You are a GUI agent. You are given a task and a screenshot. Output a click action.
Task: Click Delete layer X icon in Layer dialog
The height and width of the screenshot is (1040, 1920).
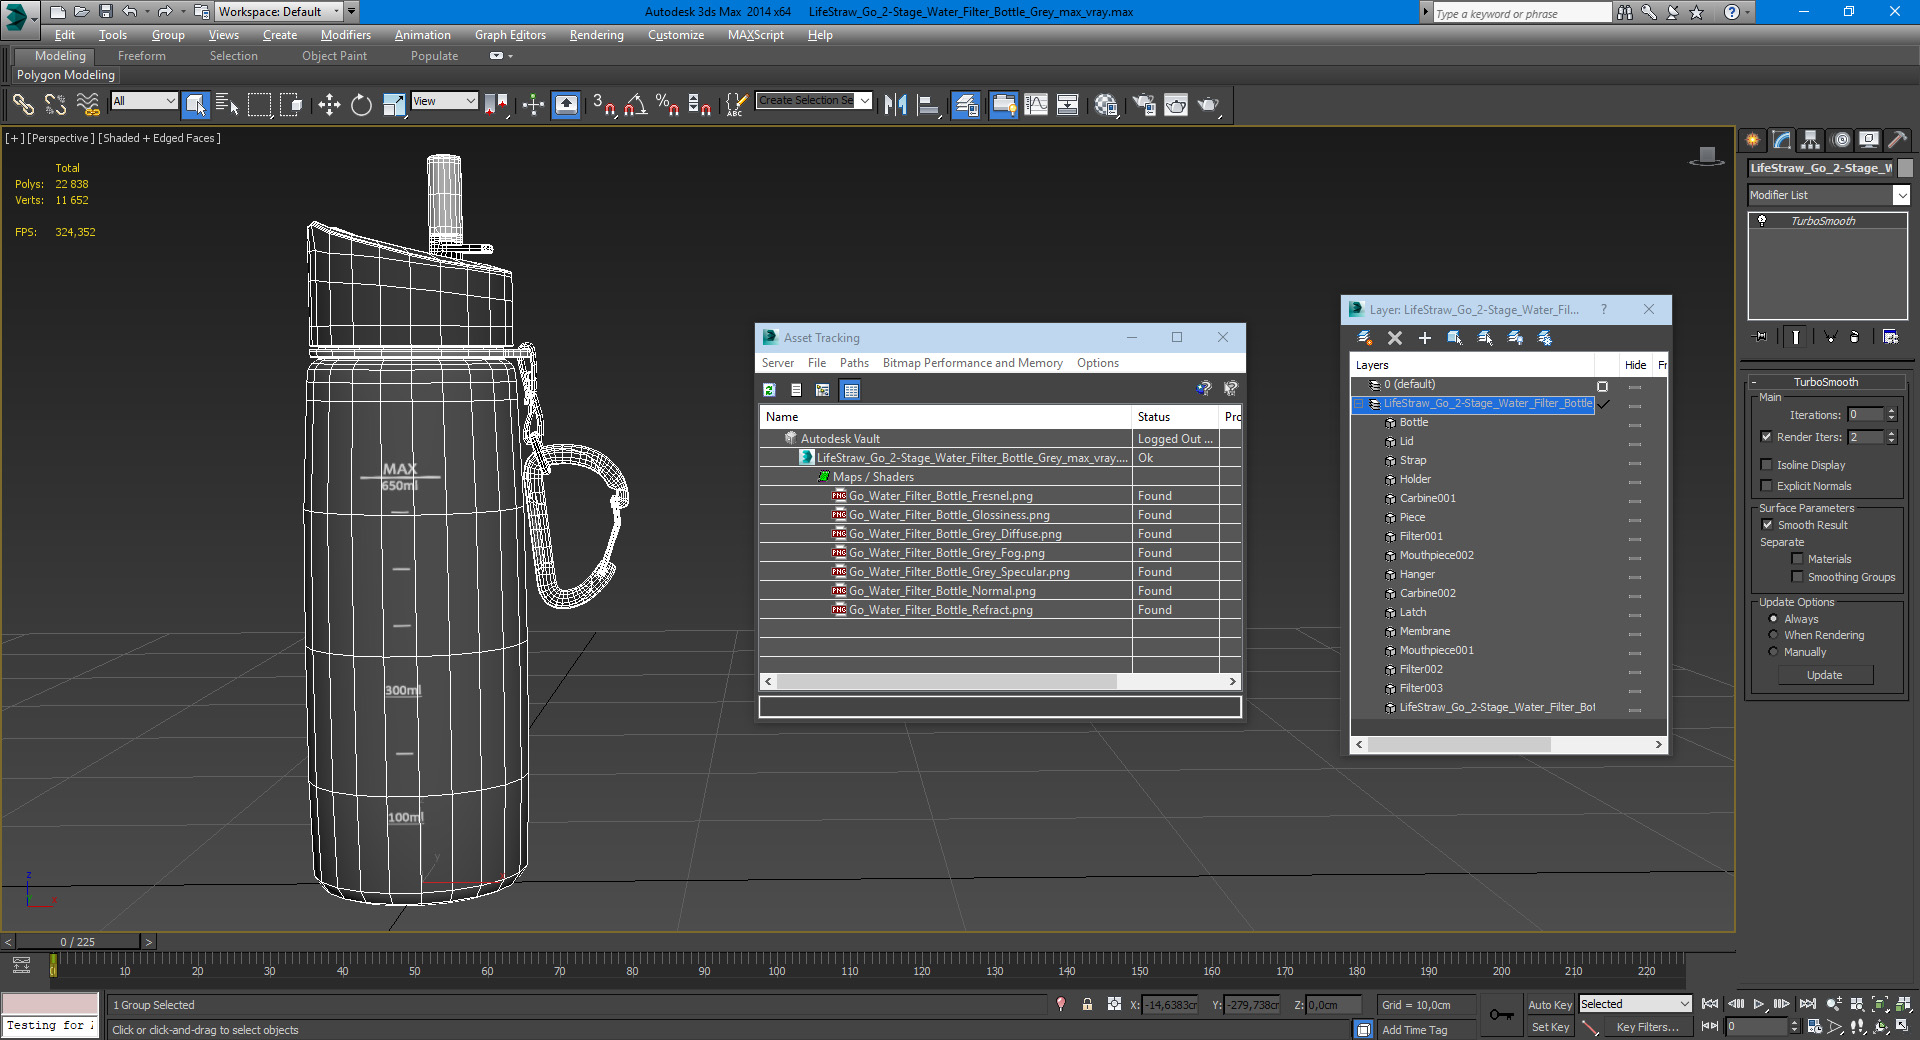pos(1395,338)
